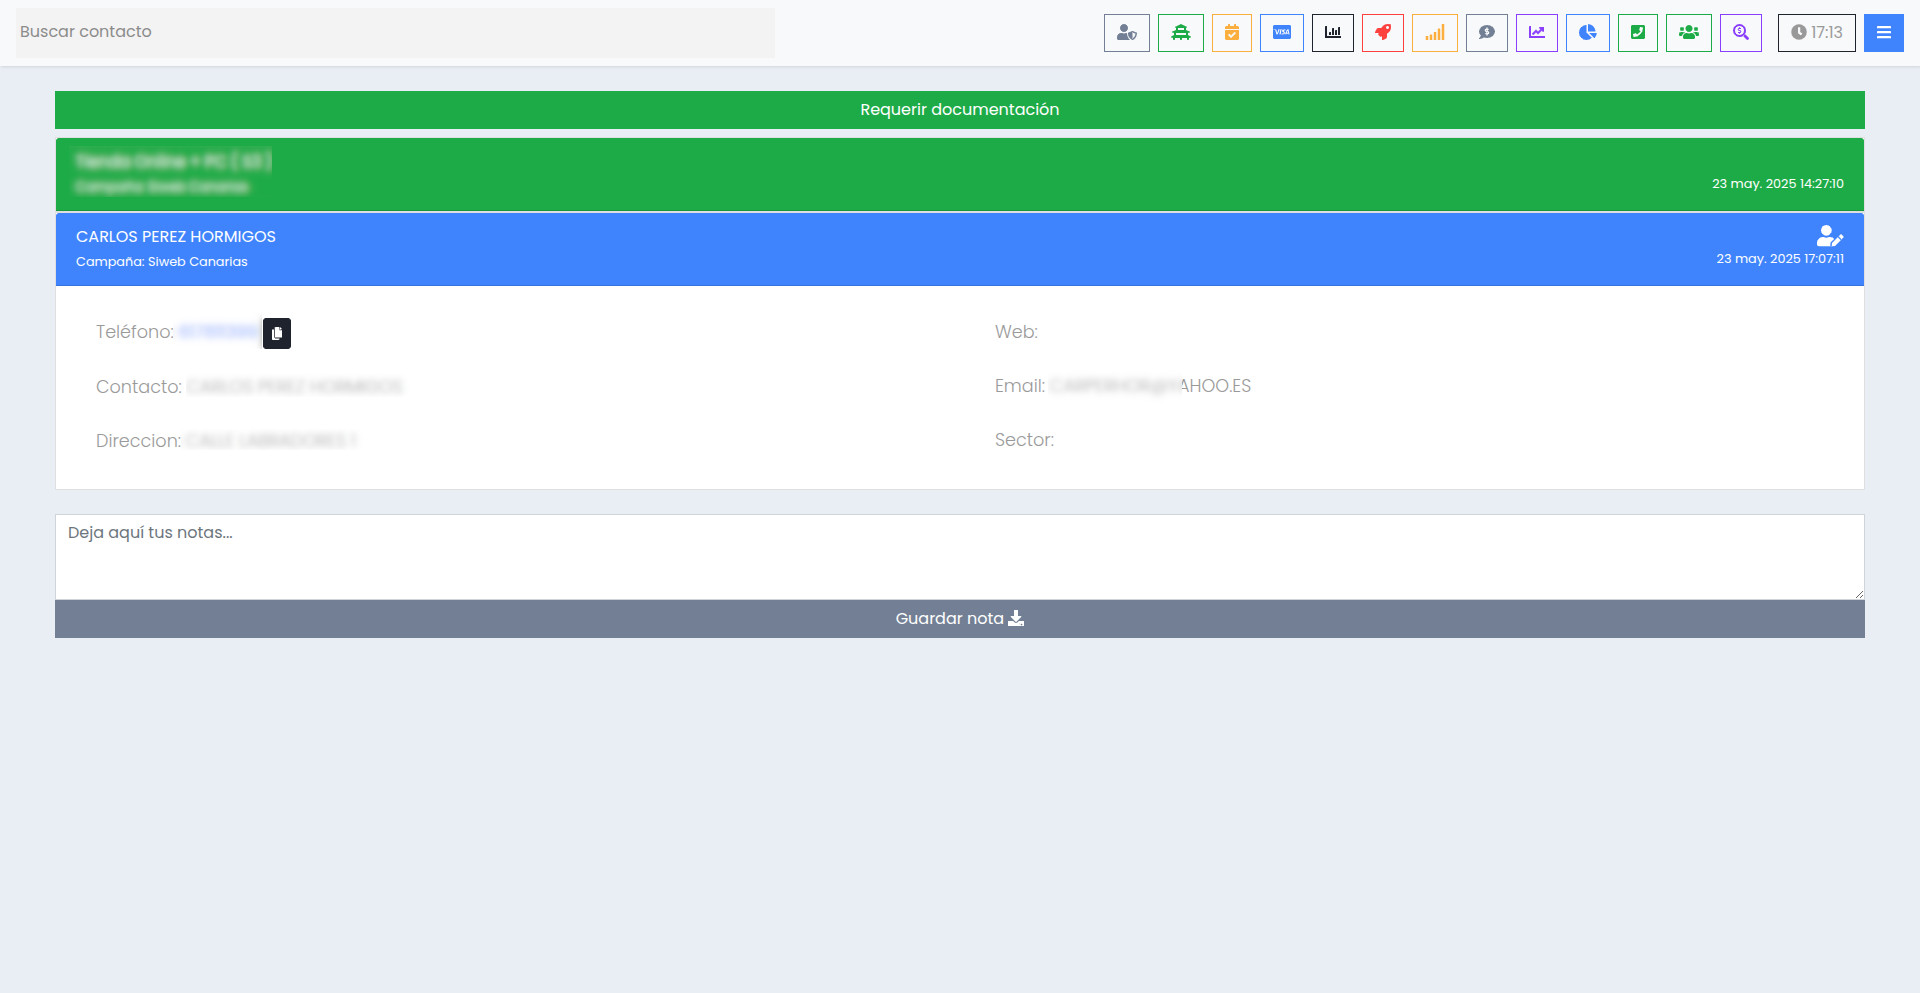Click the blue Visa card icon

tap(1281, 33)
